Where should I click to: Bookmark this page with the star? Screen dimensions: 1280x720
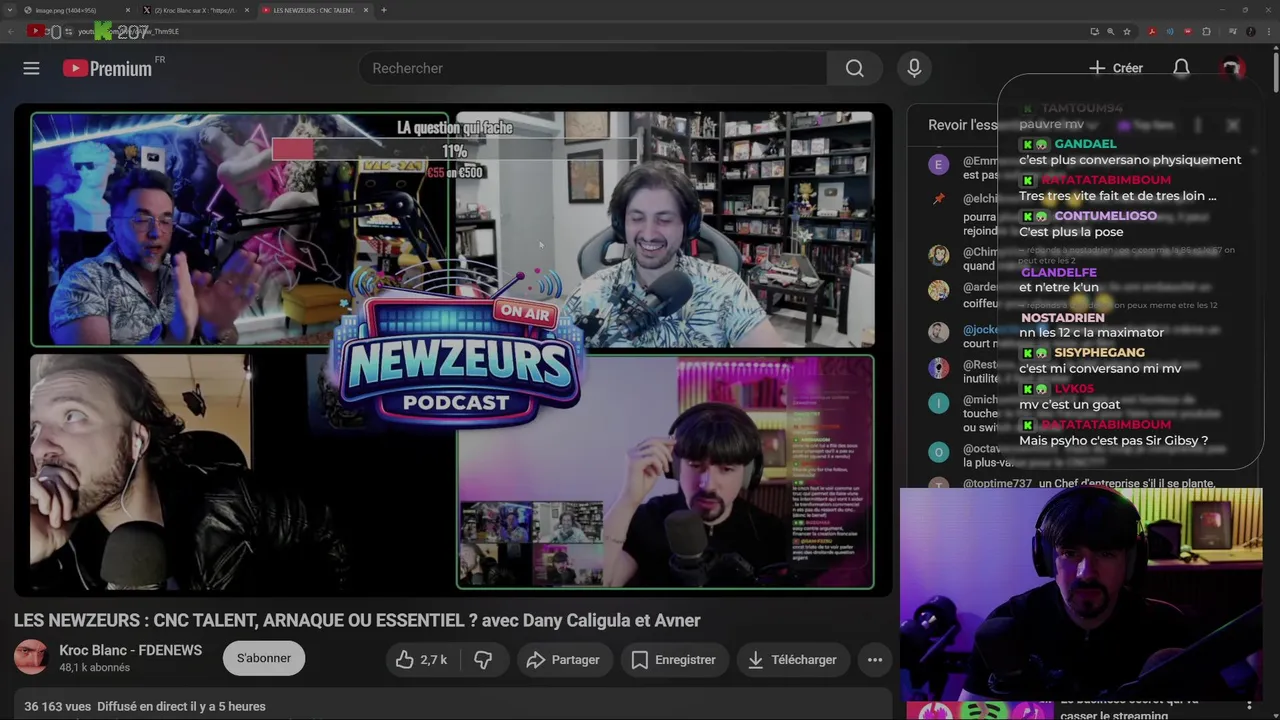point(1127,31)
